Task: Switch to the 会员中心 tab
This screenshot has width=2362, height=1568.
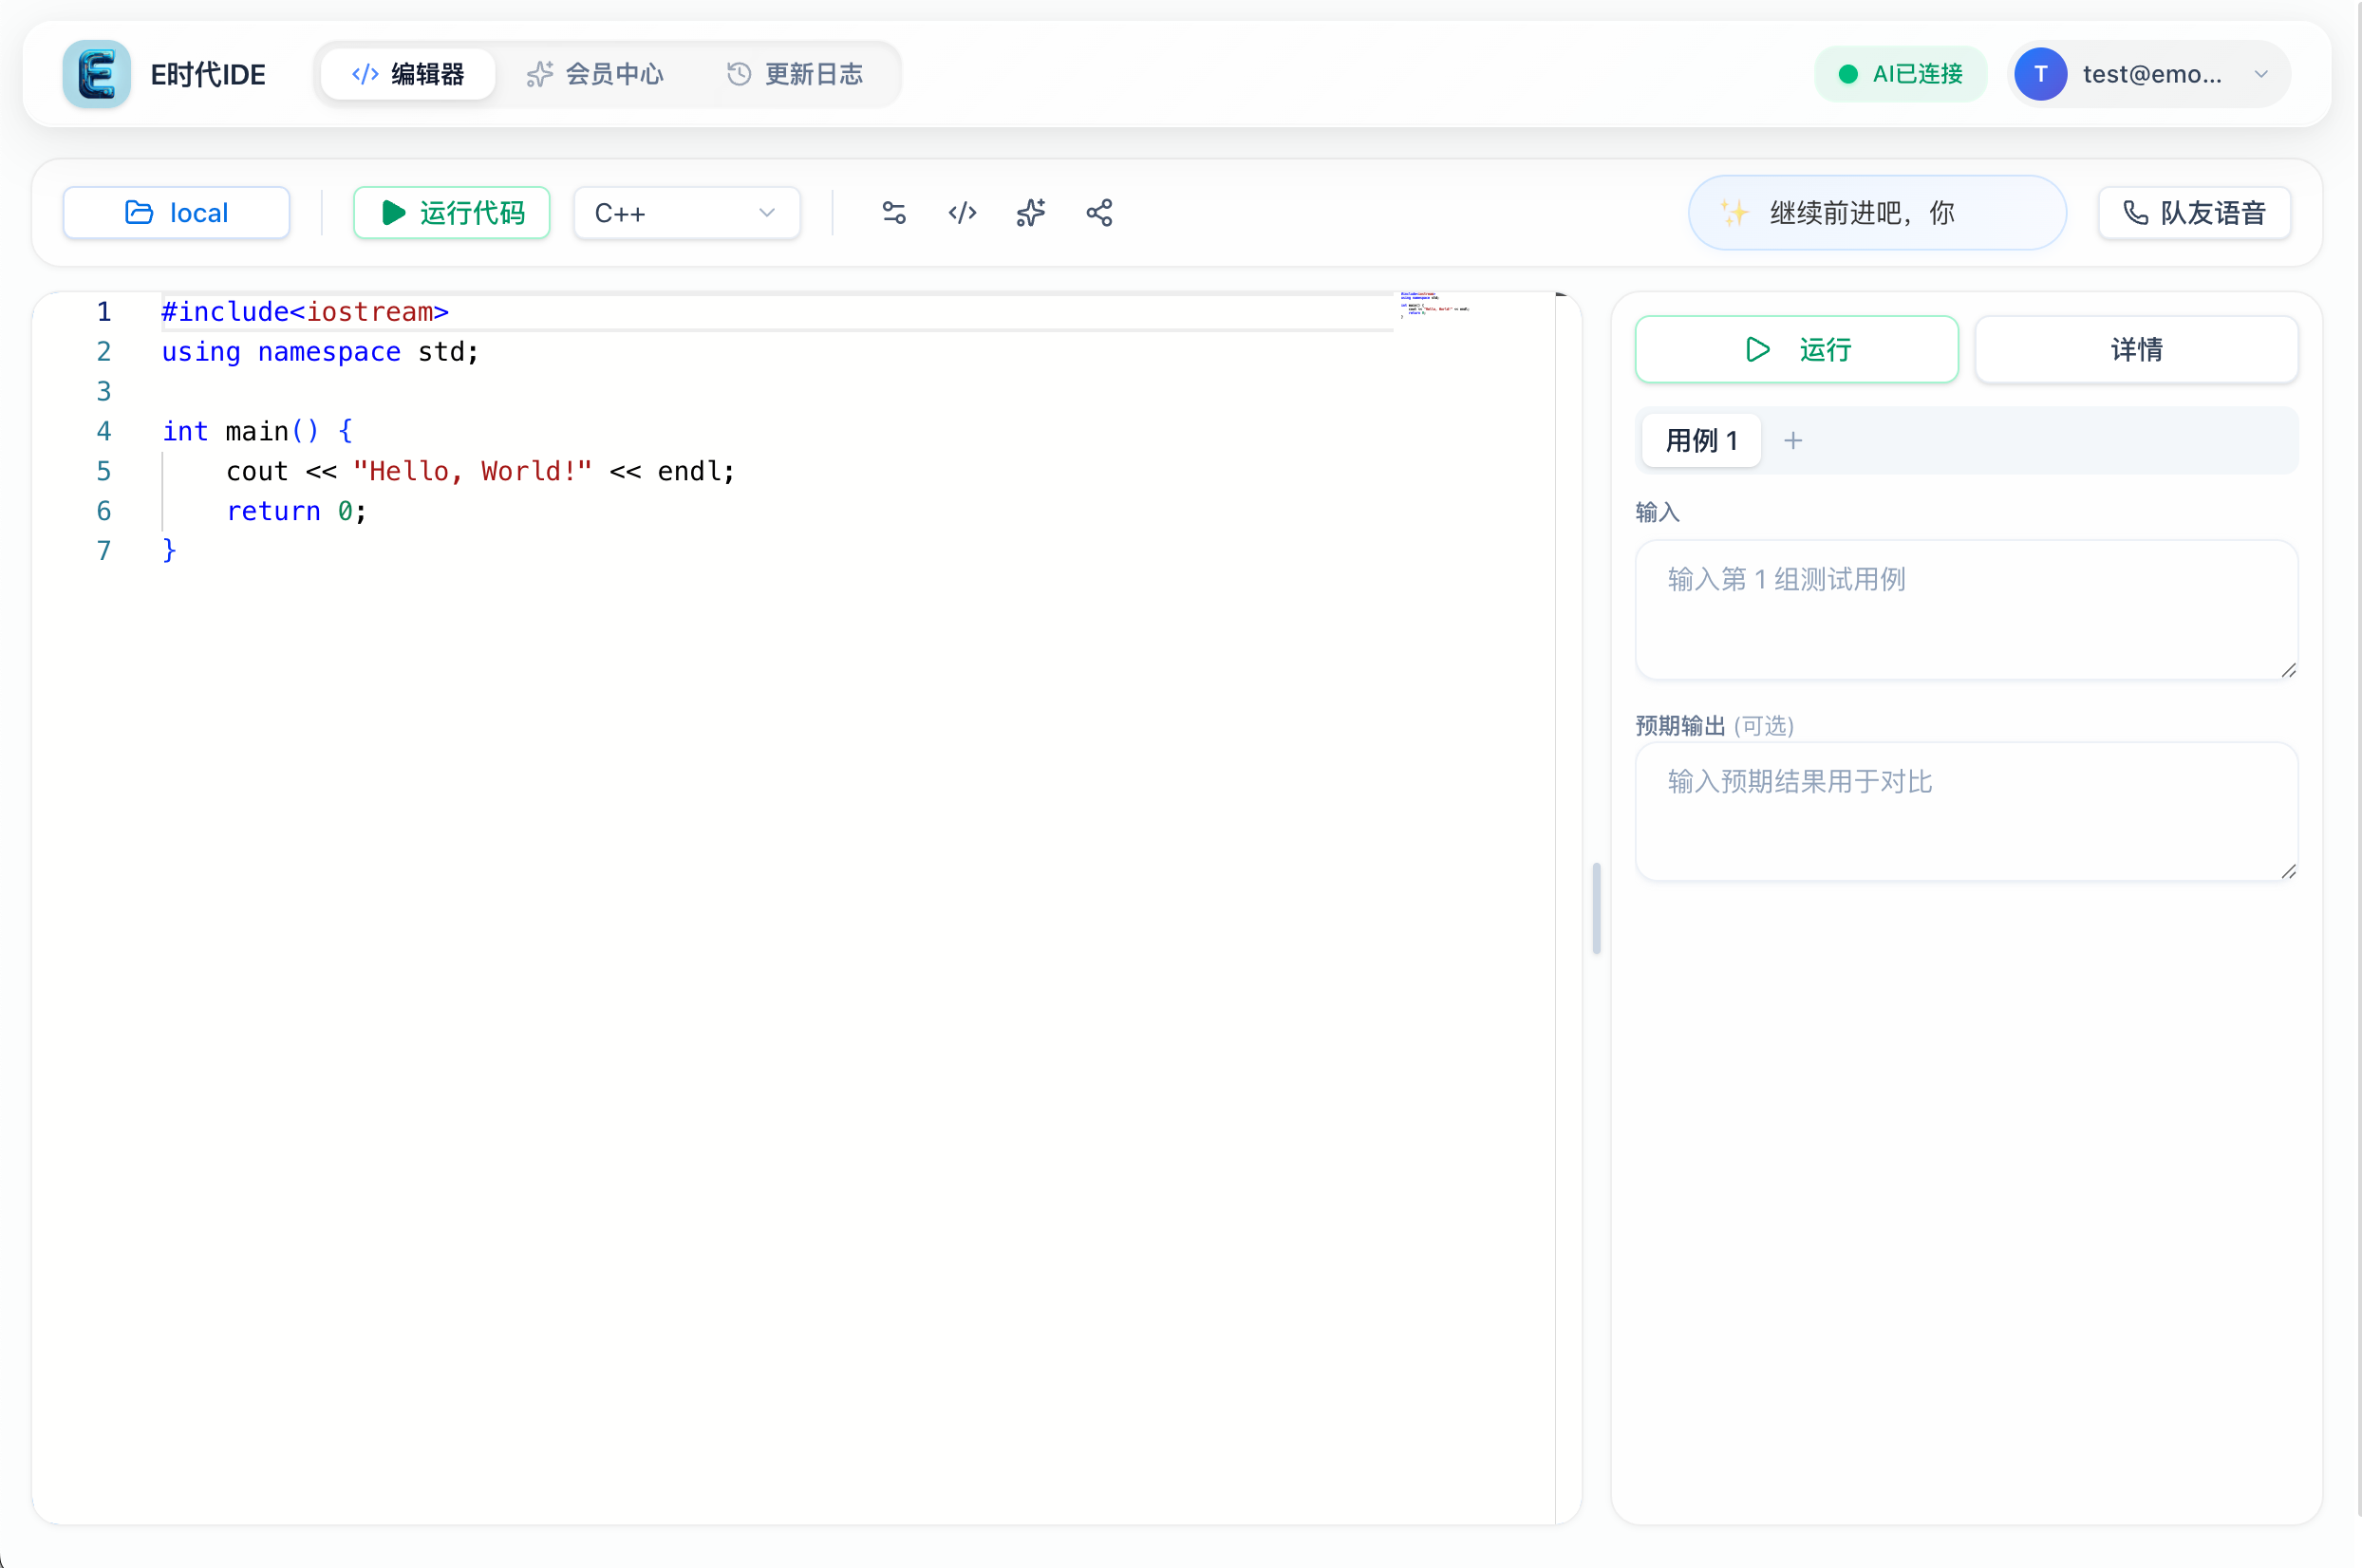Action: [x=596, y=74]
